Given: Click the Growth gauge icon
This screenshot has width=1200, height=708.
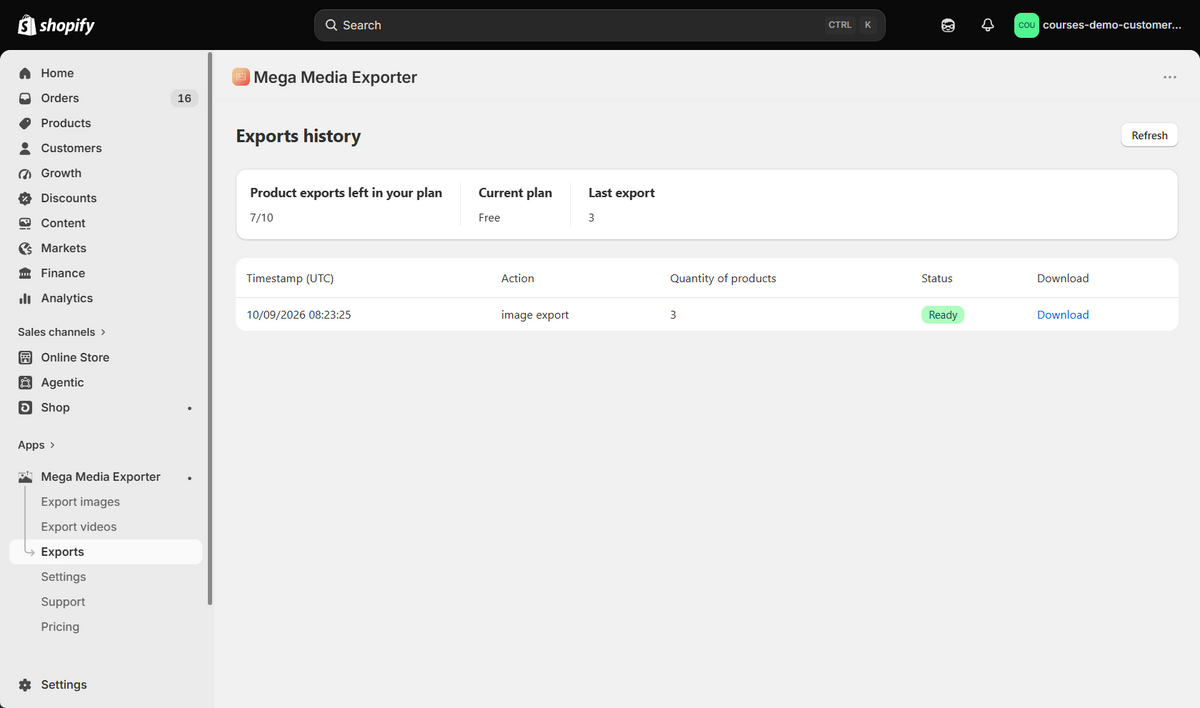Looking at the screenshot, I should (x=25, y=173).
